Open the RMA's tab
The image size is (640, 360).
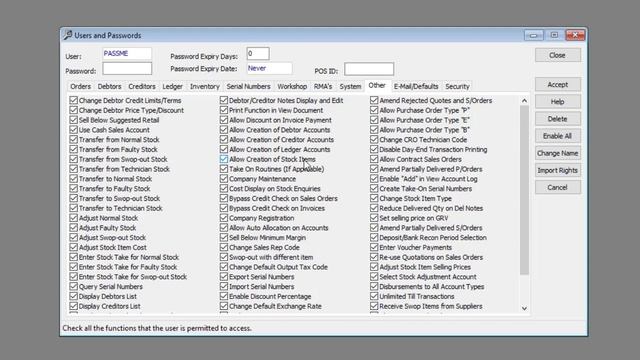[323, 87]
